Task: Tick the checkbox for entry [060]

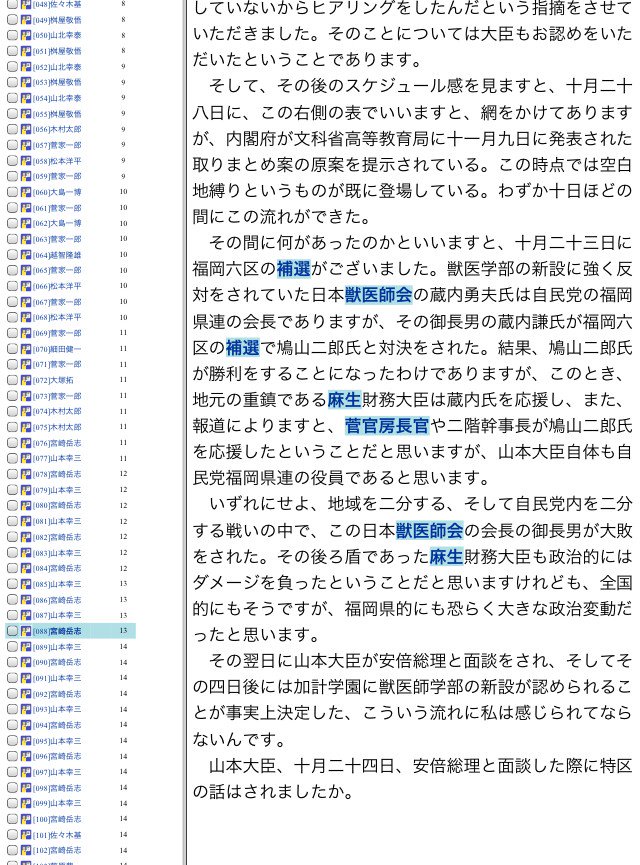Action: pos(12,192)
